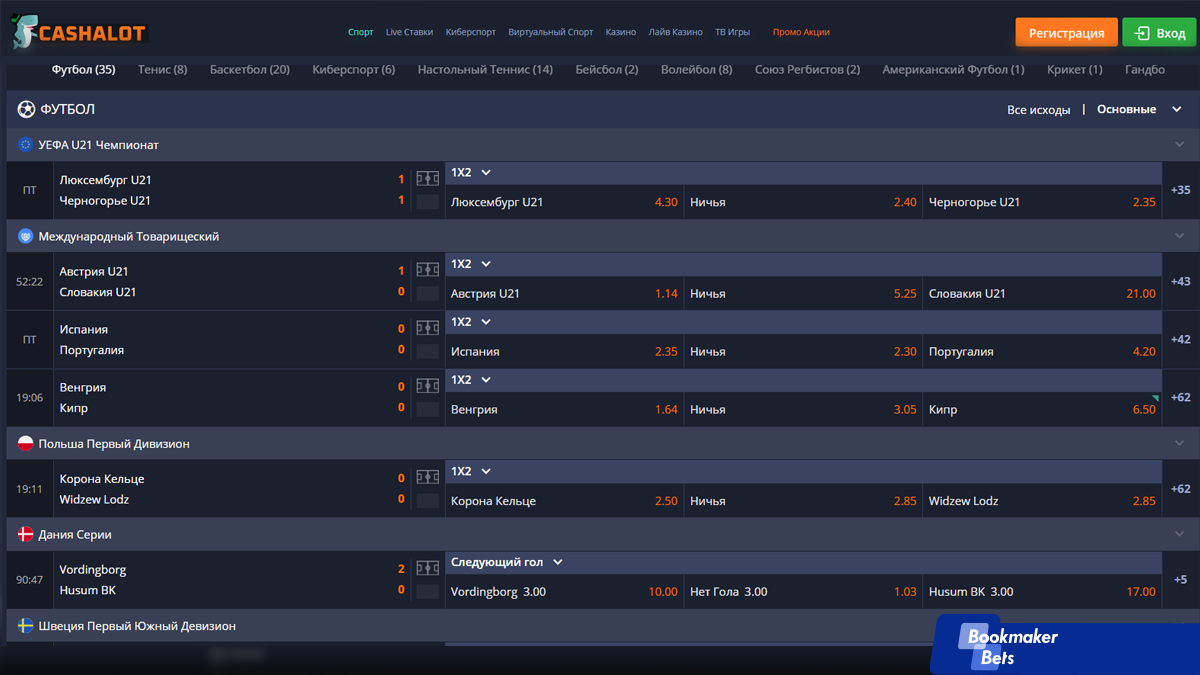Switch to the Баскетбол (20) tab

tap(250, 70)
